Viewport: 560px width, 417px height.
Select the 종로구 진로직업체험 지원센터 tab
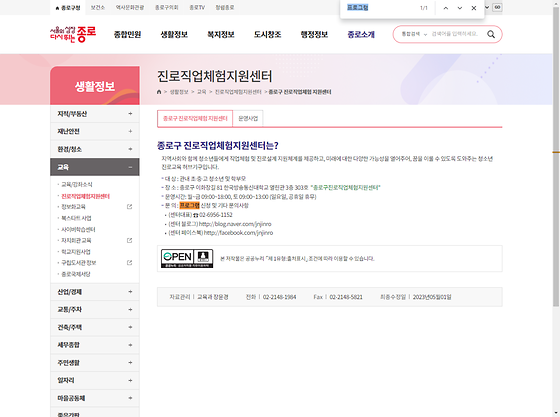(x=195, y=118)
